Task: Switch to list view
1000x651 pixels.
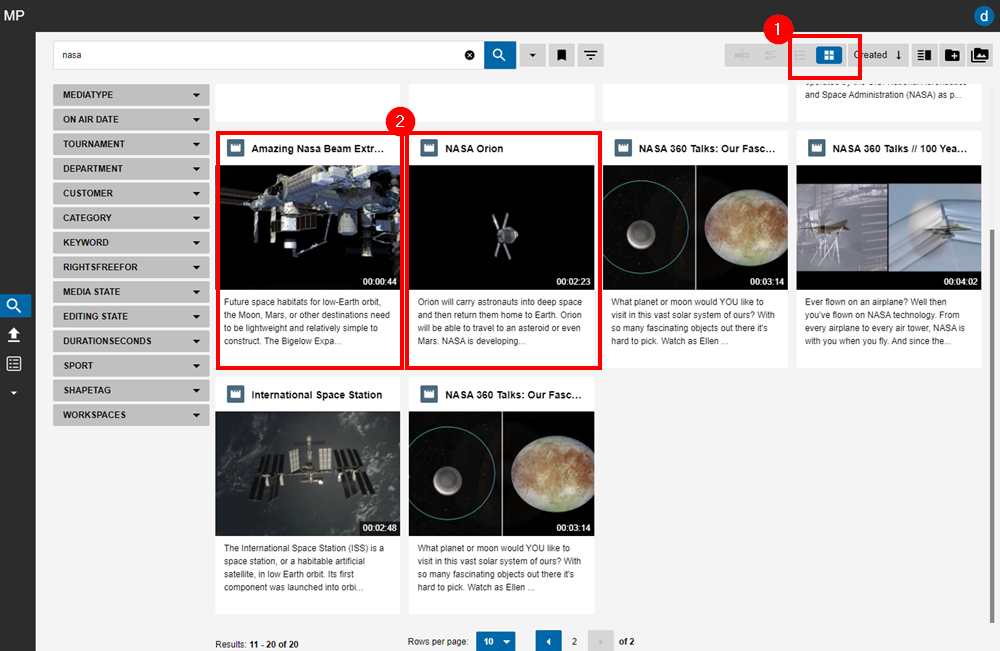Action: tap(800, 55)
